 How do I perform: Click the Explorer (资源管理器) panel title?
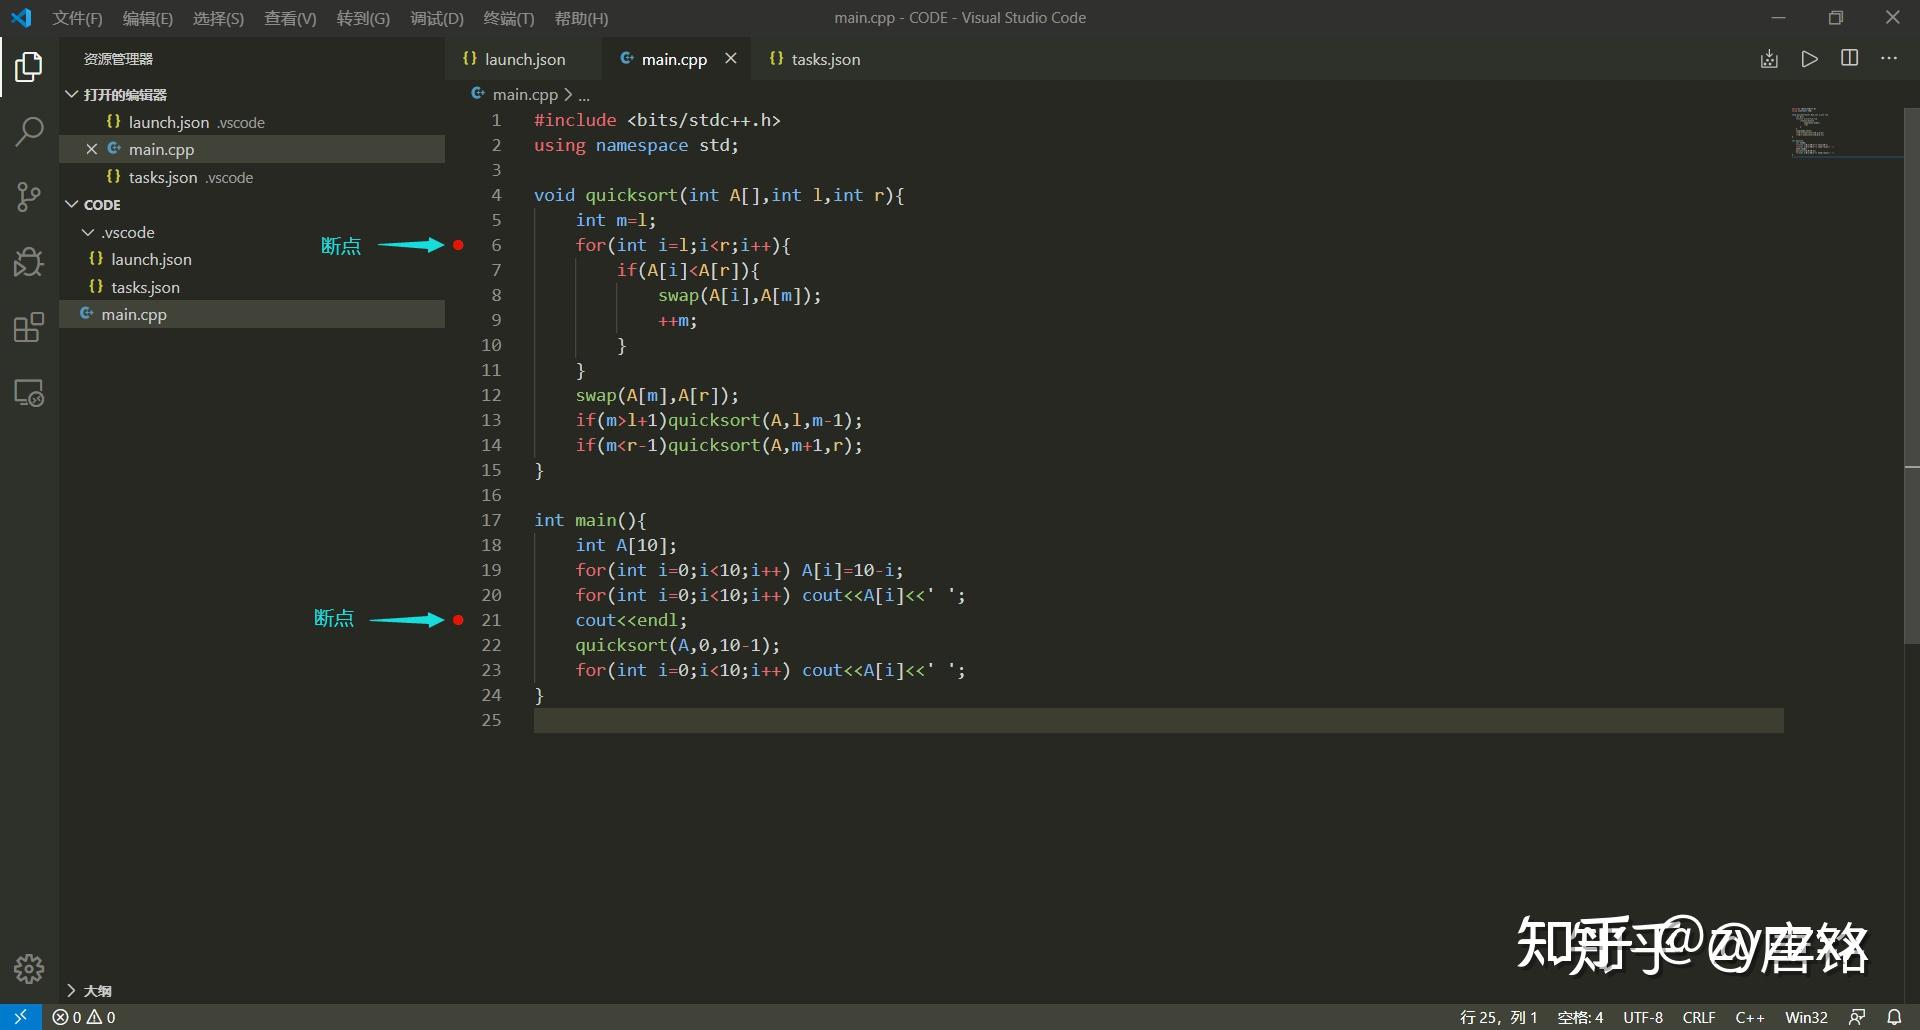click(x=118, y=59)
